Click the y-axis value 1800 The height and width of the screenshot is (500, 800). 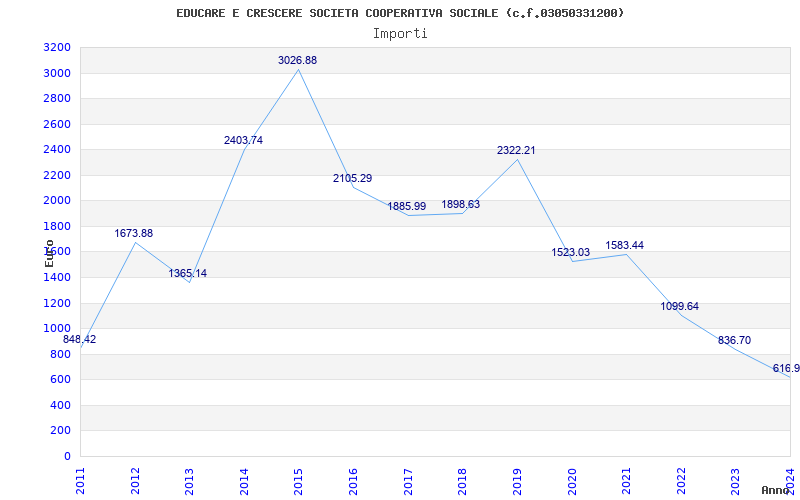pyautogui.click(x=57, y=227)
